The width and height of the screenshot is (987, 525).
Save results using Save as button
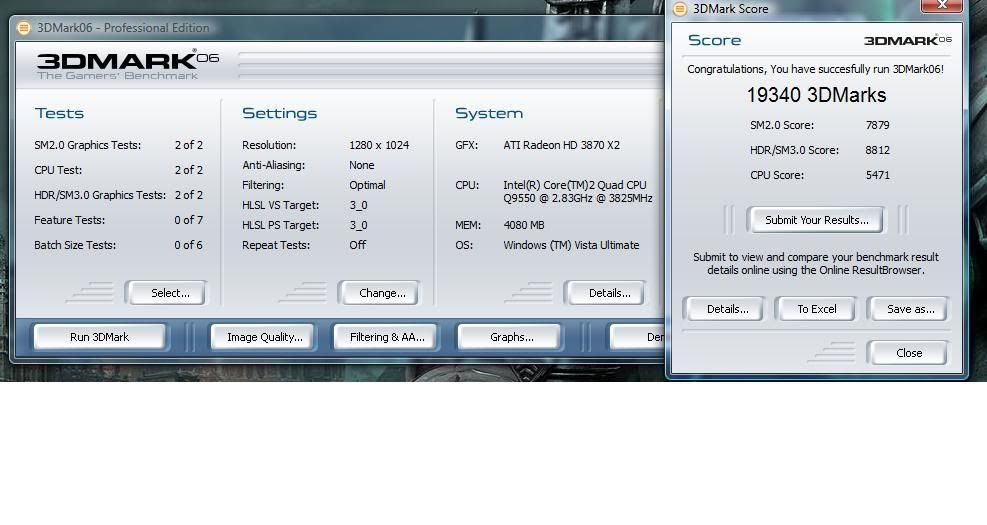pos(908,309)
